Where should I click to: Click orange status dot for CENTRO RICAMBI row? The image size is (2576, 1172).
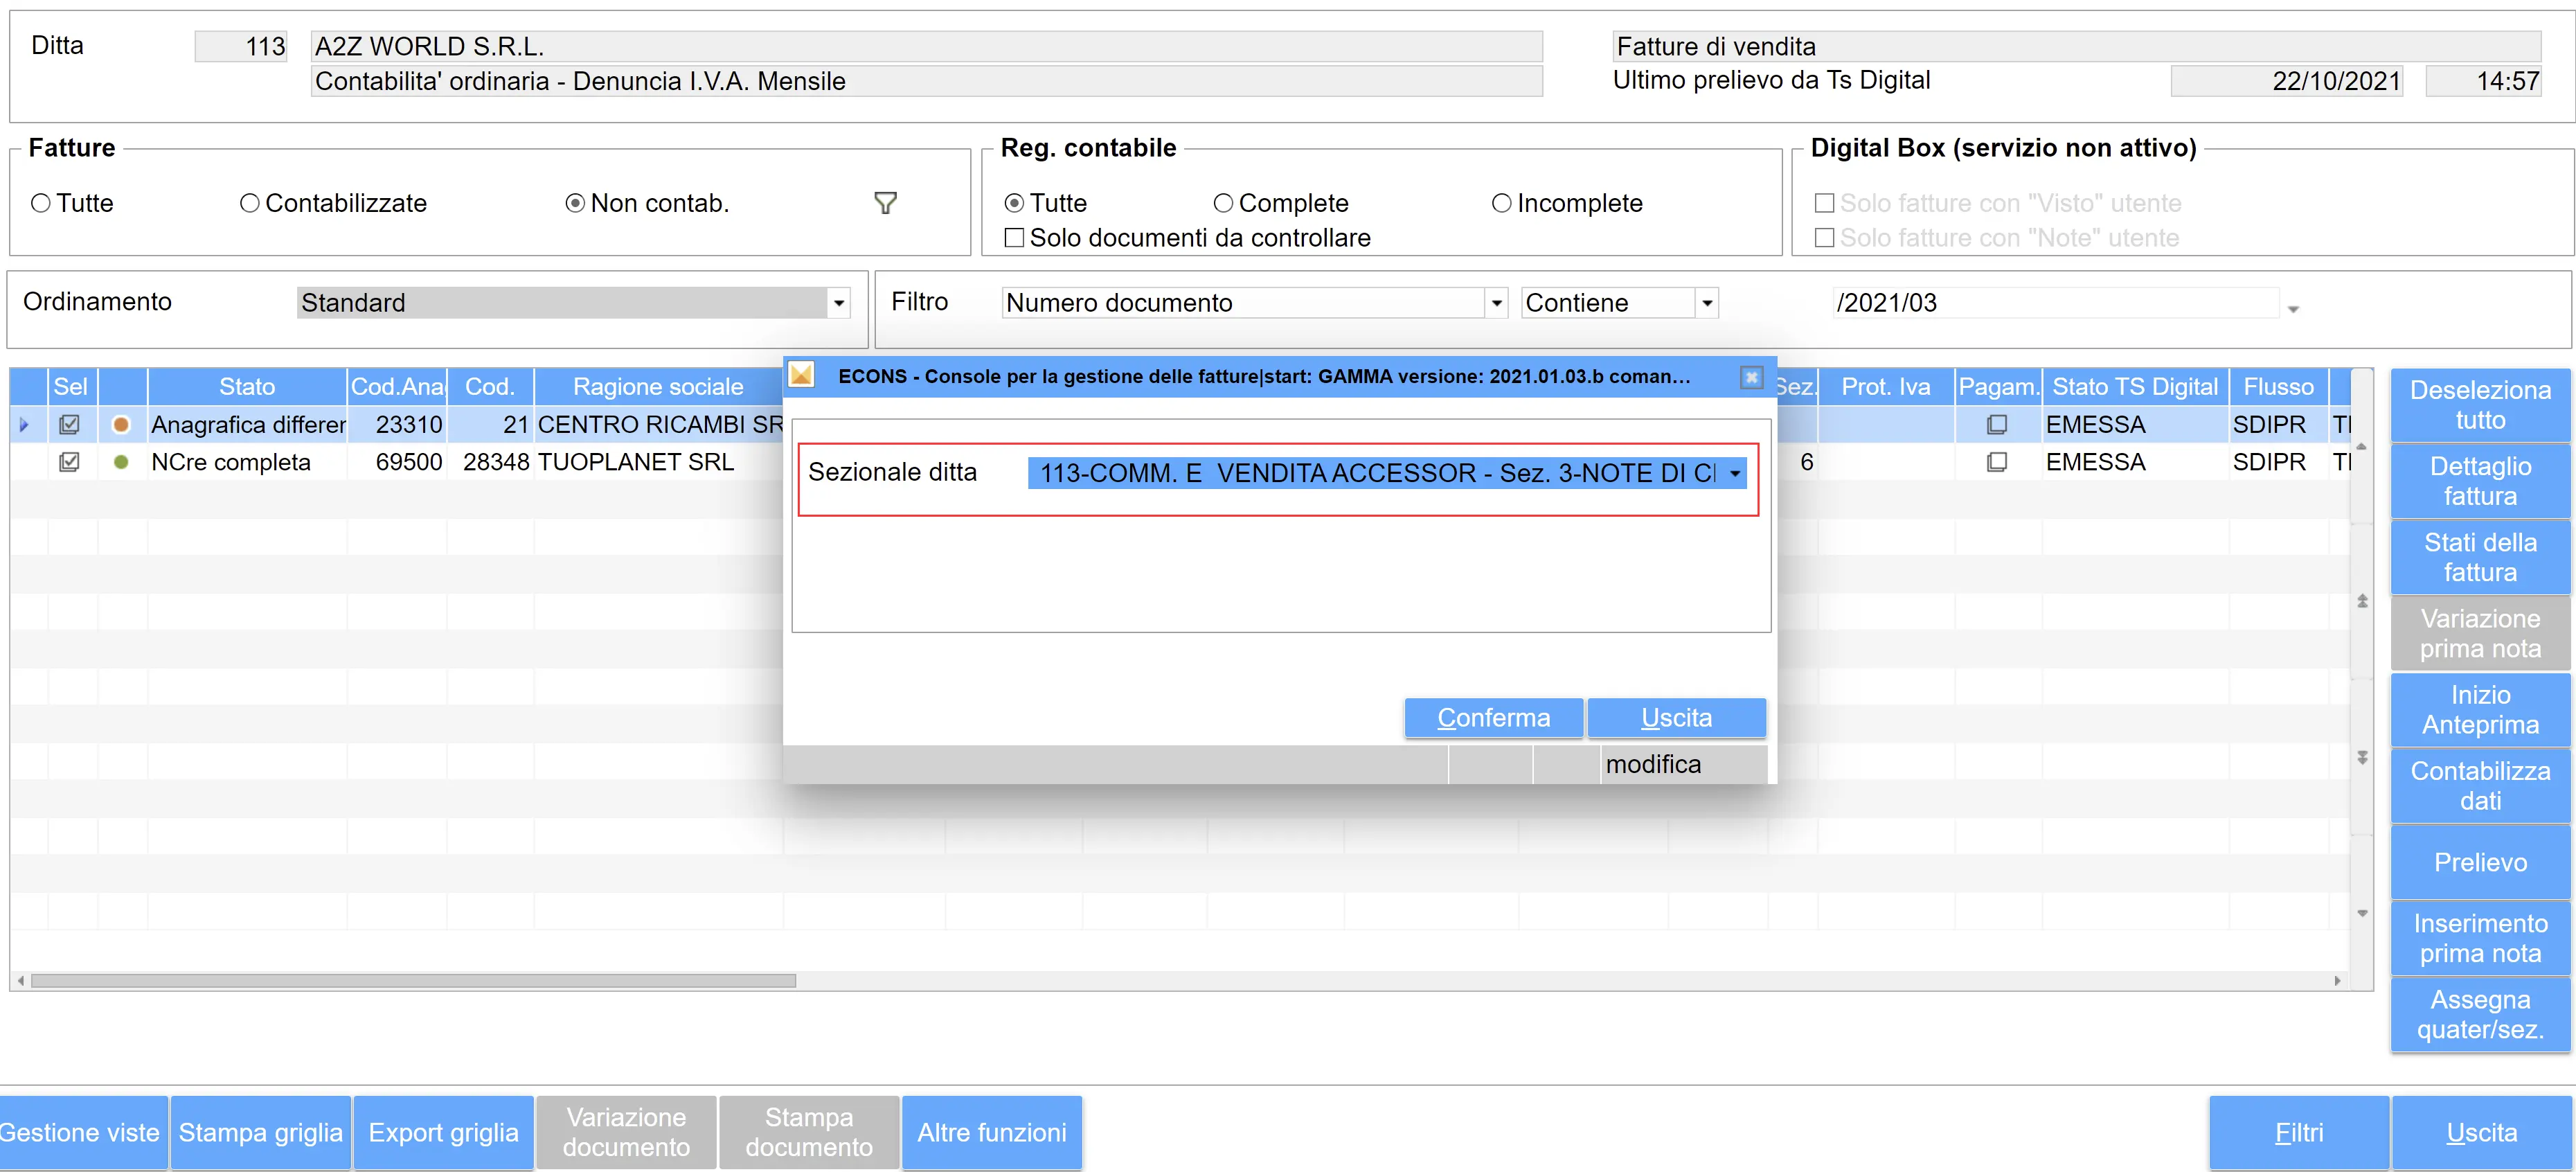tap(121, 425)
